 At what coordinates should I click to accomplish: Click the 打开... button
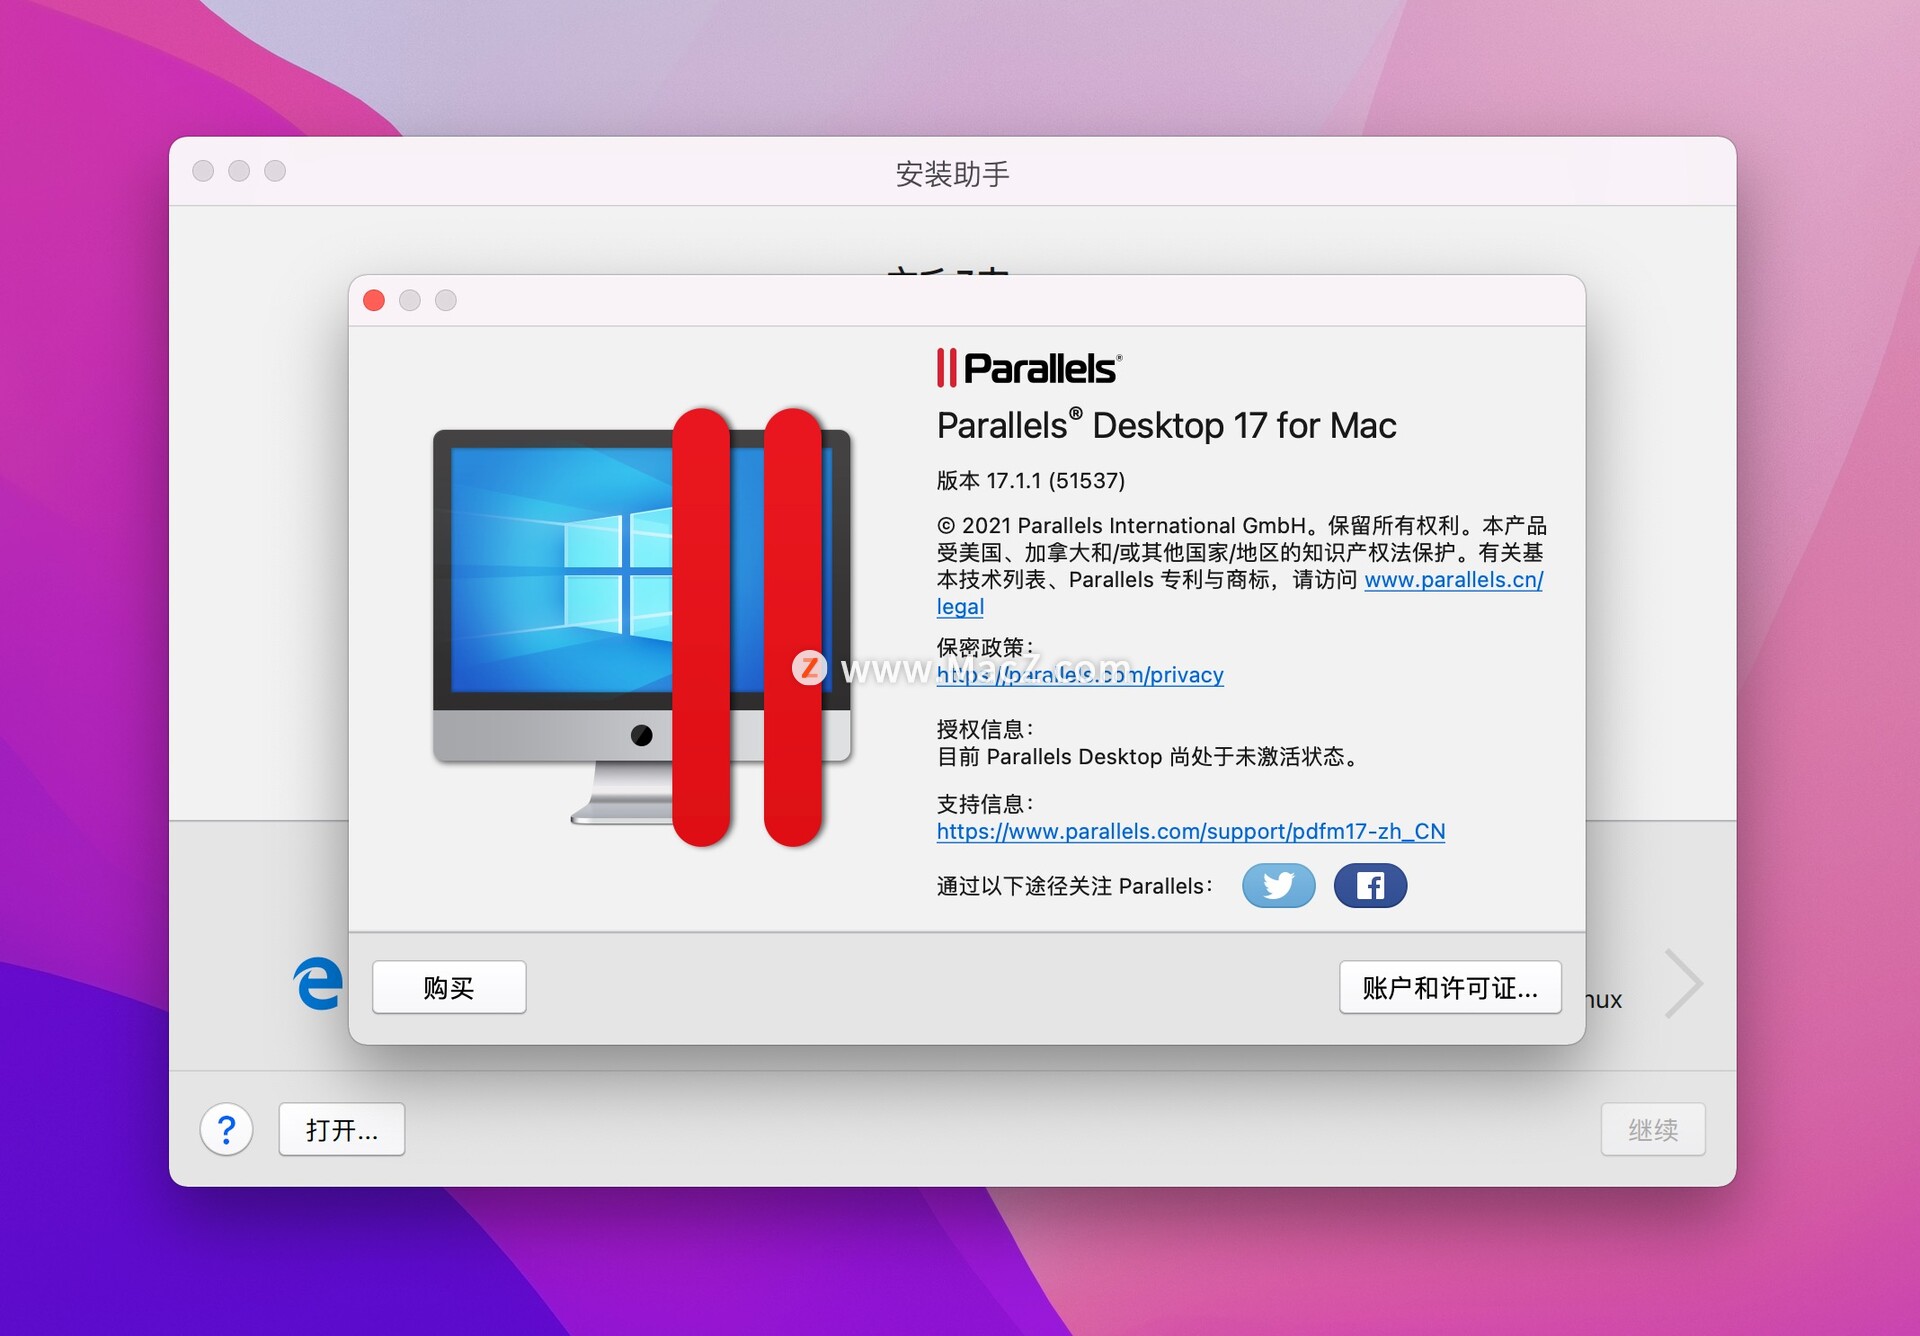click(x=342, y=1129)
